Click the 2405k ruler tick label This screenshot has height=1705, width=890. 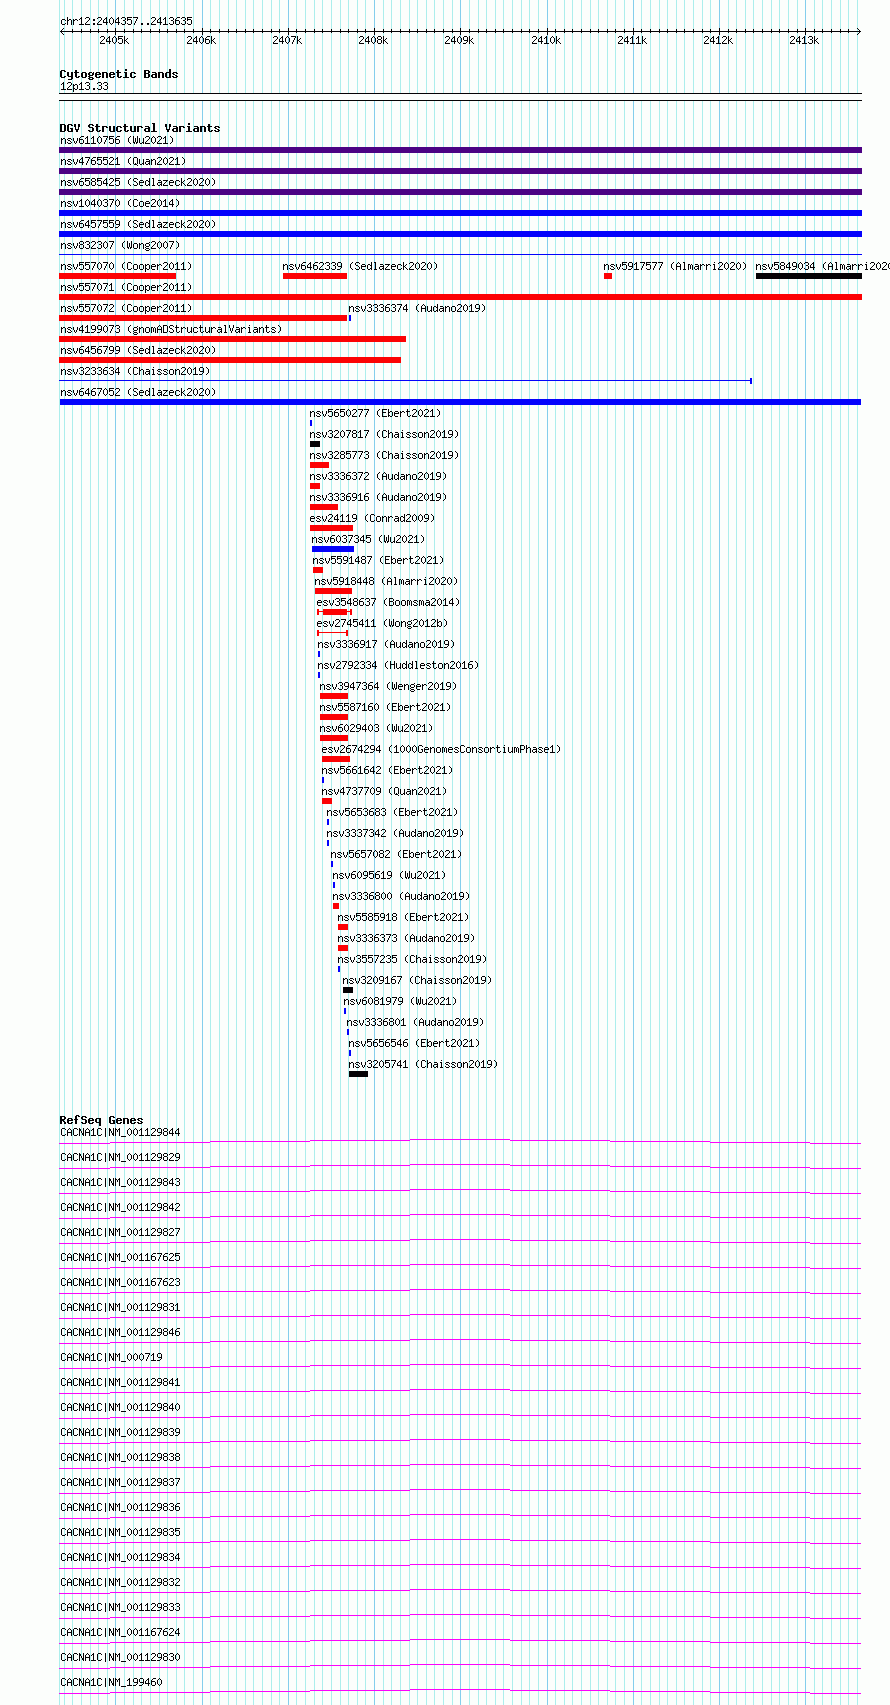(114, 40)
